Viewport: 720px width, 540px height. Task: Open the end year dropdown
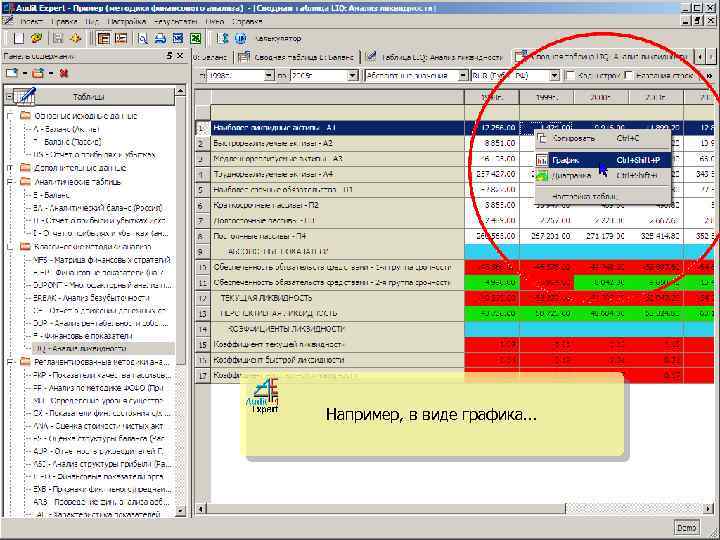352,75
